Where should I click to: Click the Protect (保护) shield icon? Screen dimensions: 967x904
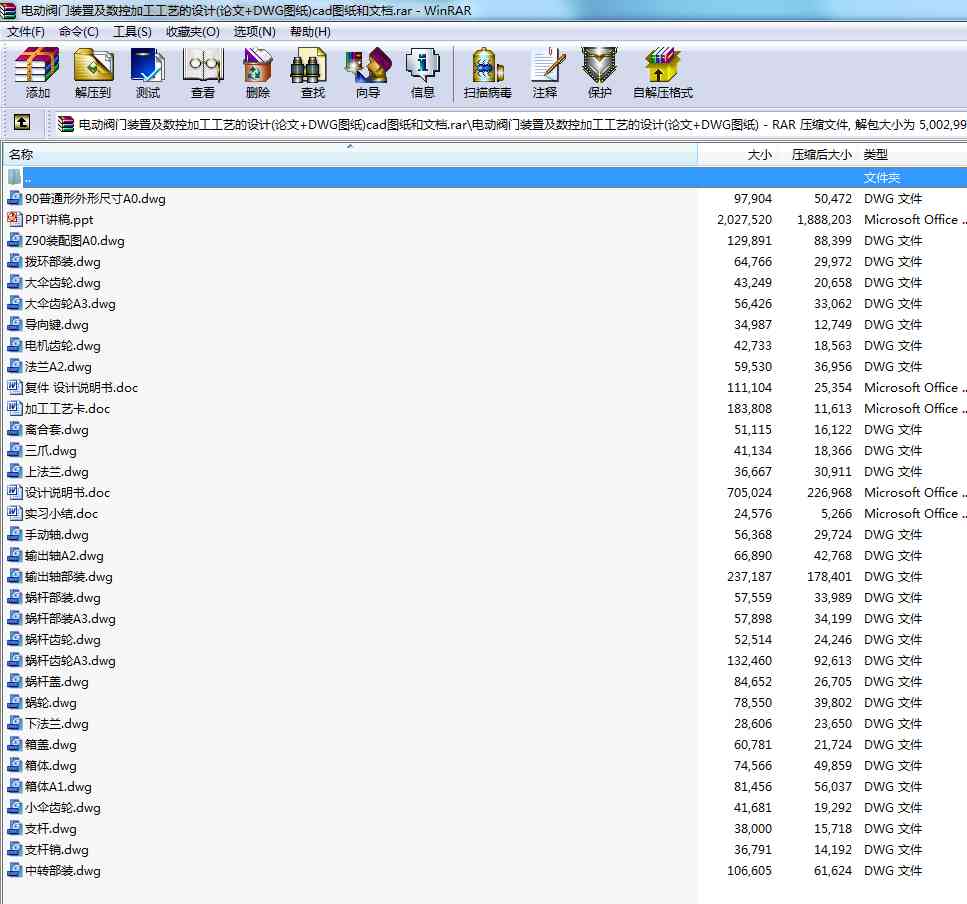click(x=600, y=73)
